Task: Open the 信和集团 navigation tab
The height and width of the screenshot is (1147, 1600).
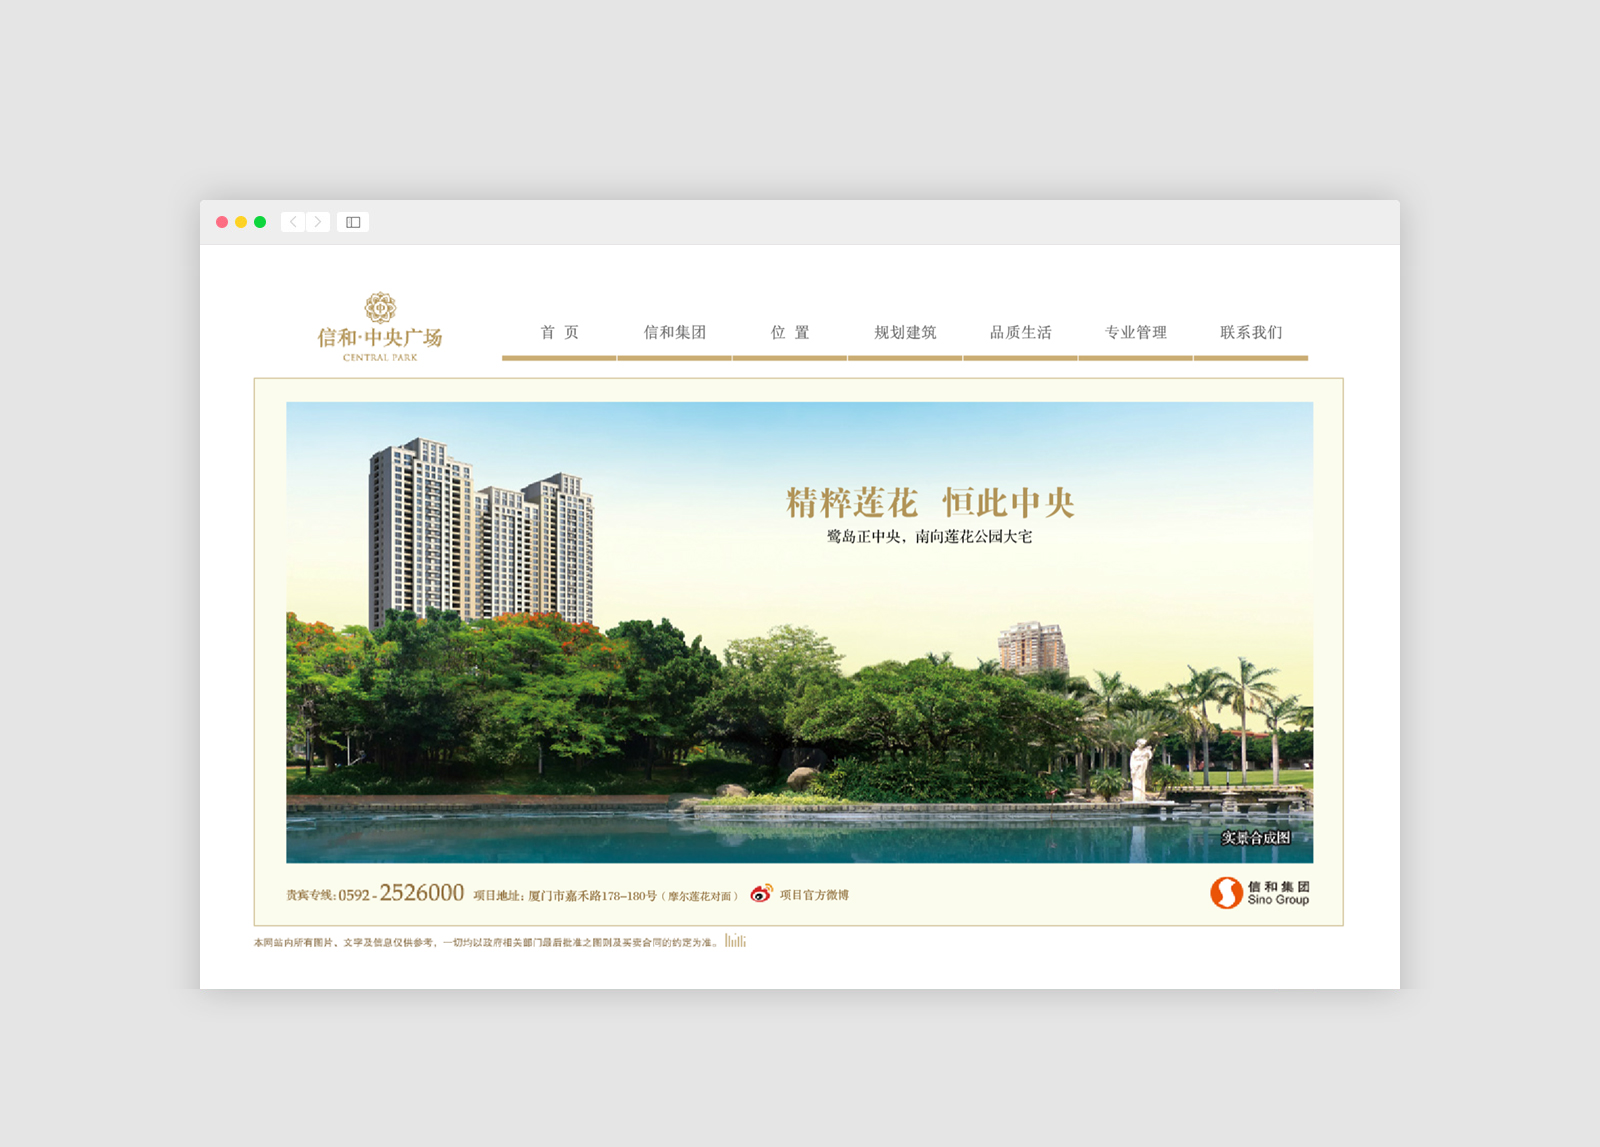Action: (674, 333)
